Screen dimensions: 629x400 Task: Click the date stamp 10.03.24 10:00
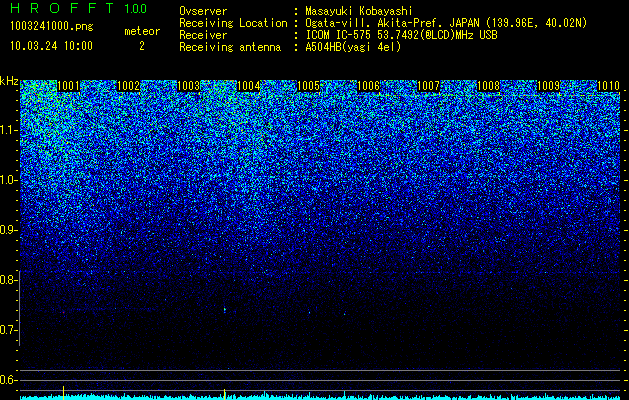(x=51, y=46)
